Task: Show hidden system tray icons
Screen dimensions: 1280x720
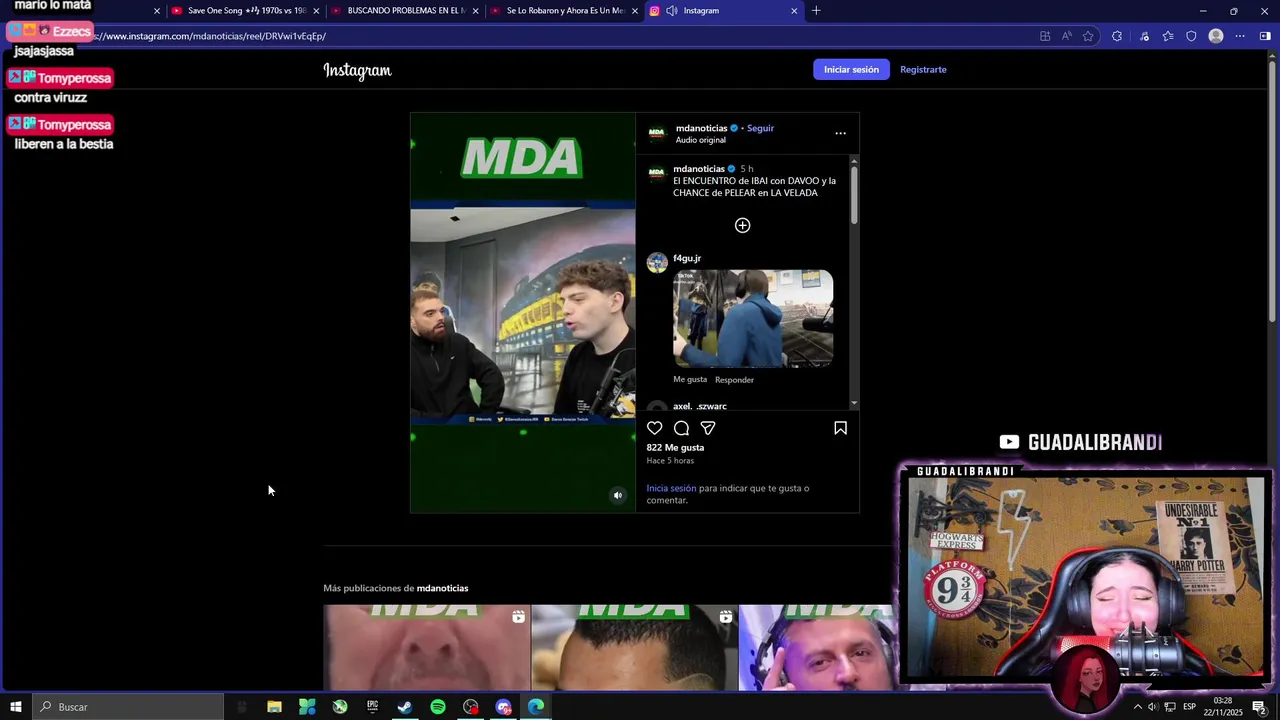Action: coord(1137,707)
